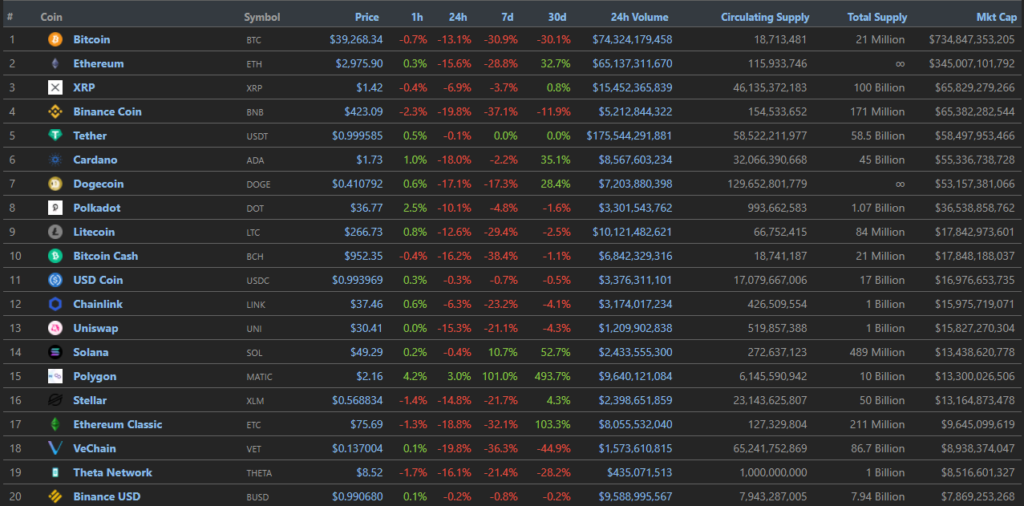
Task: Click the VeChain logo icon
Action: coord(55,448)
